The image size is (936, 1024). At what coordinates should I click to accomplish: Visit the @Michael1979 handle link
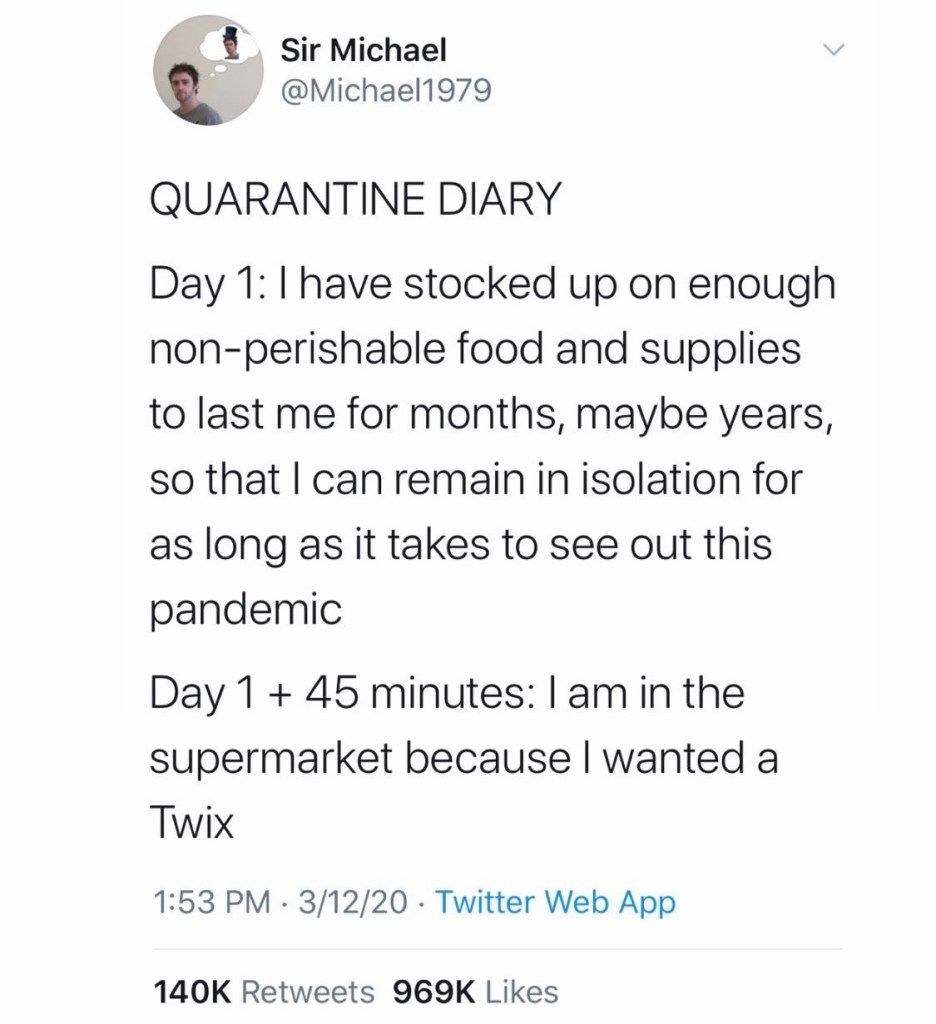click(x=384, y=93)
